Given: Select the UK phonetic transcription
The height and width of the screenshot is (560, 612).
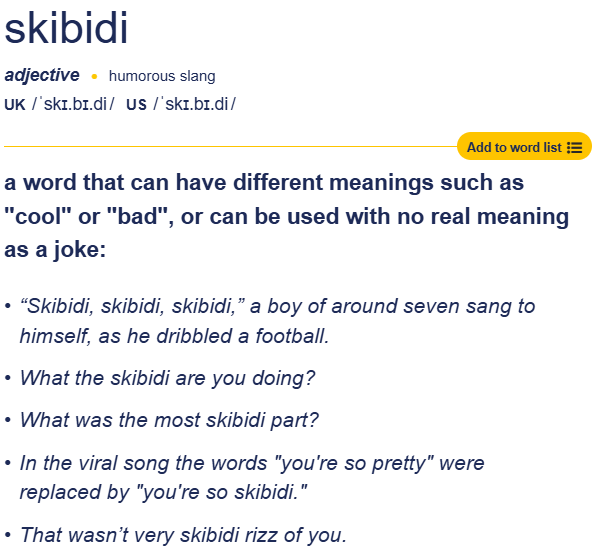Looking at the screenshot, I should pos(72,105).
